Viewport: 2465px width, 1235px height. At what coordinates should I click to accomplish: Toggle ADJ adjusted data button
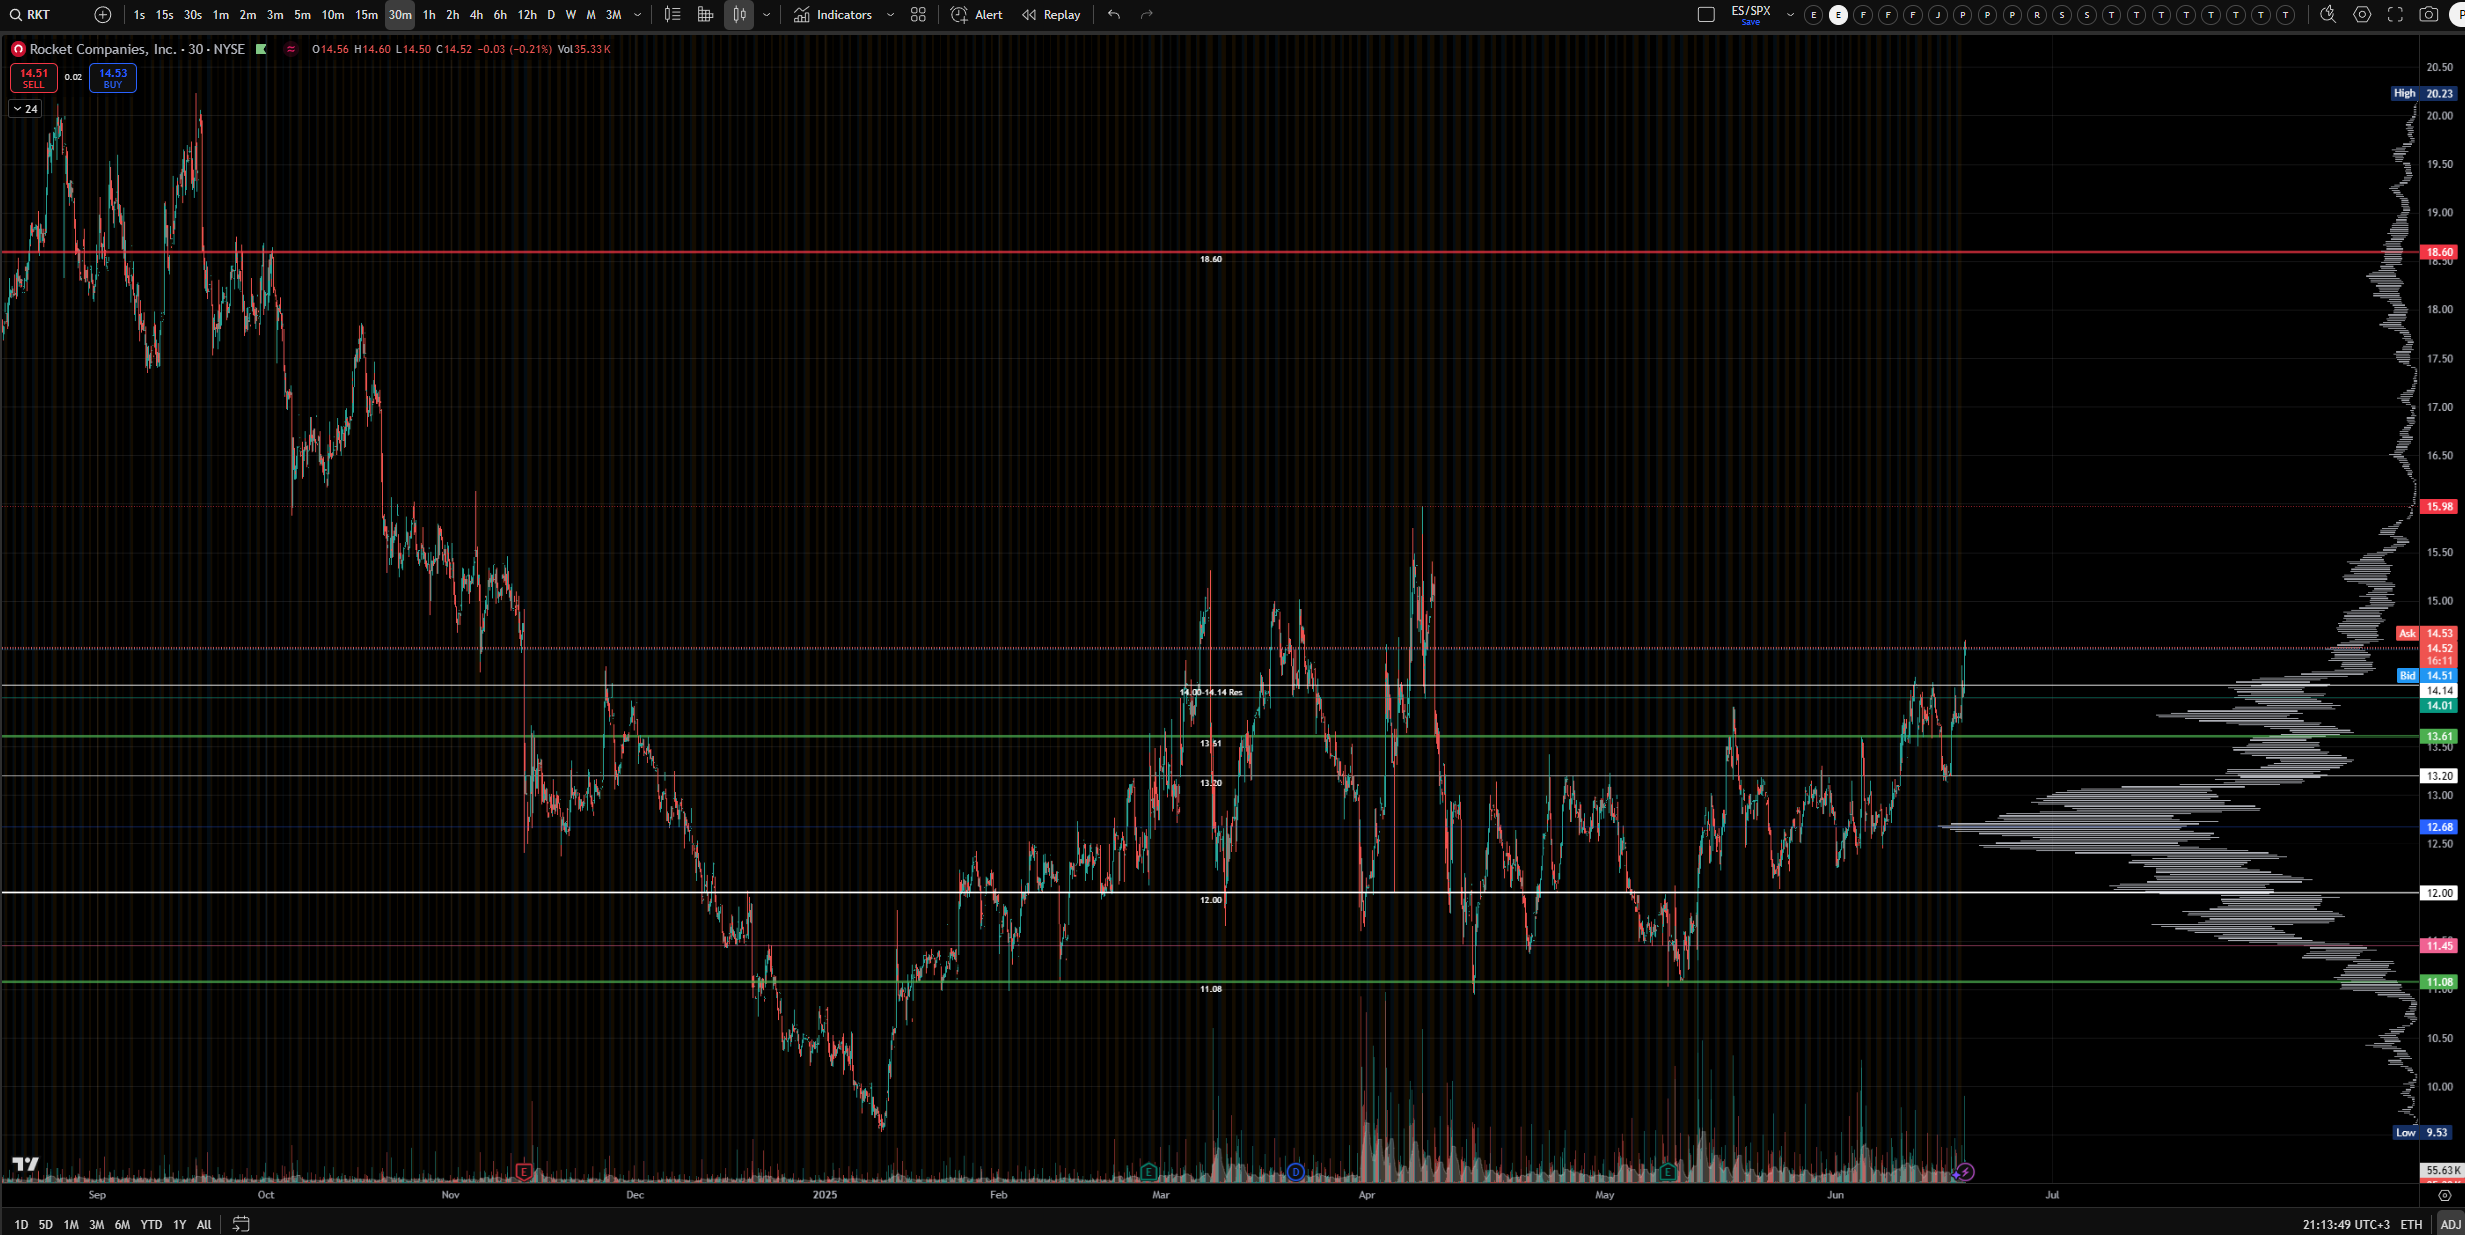pyautogui.click(x=2450, y=1224)
